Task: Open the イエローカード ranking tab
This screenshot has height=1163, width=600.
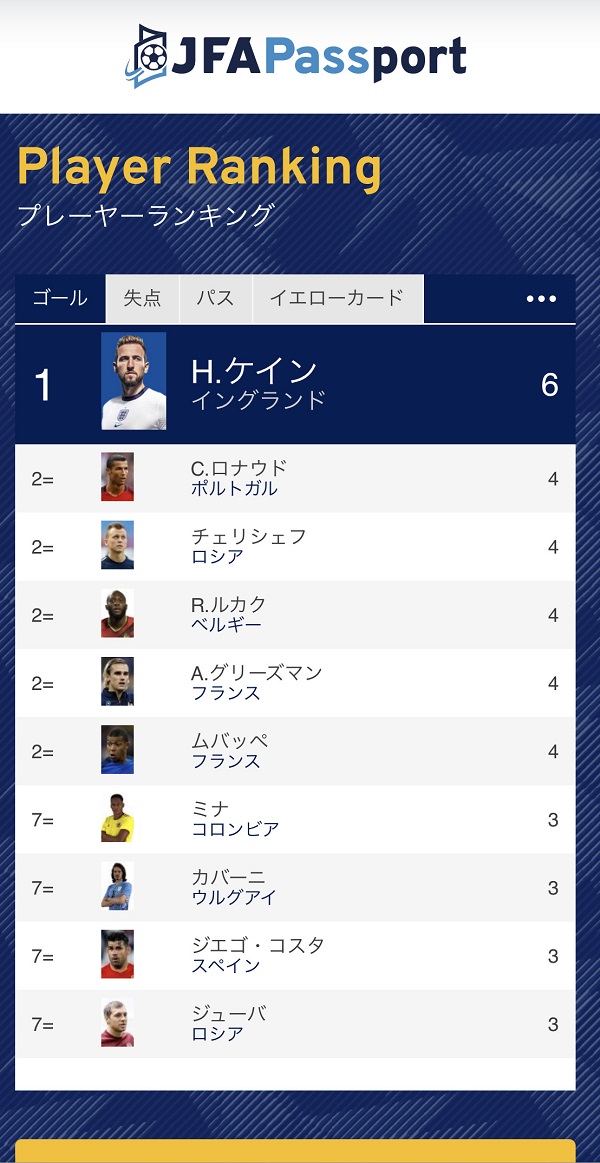Action: pyautogui.click(x=337, y=297)
